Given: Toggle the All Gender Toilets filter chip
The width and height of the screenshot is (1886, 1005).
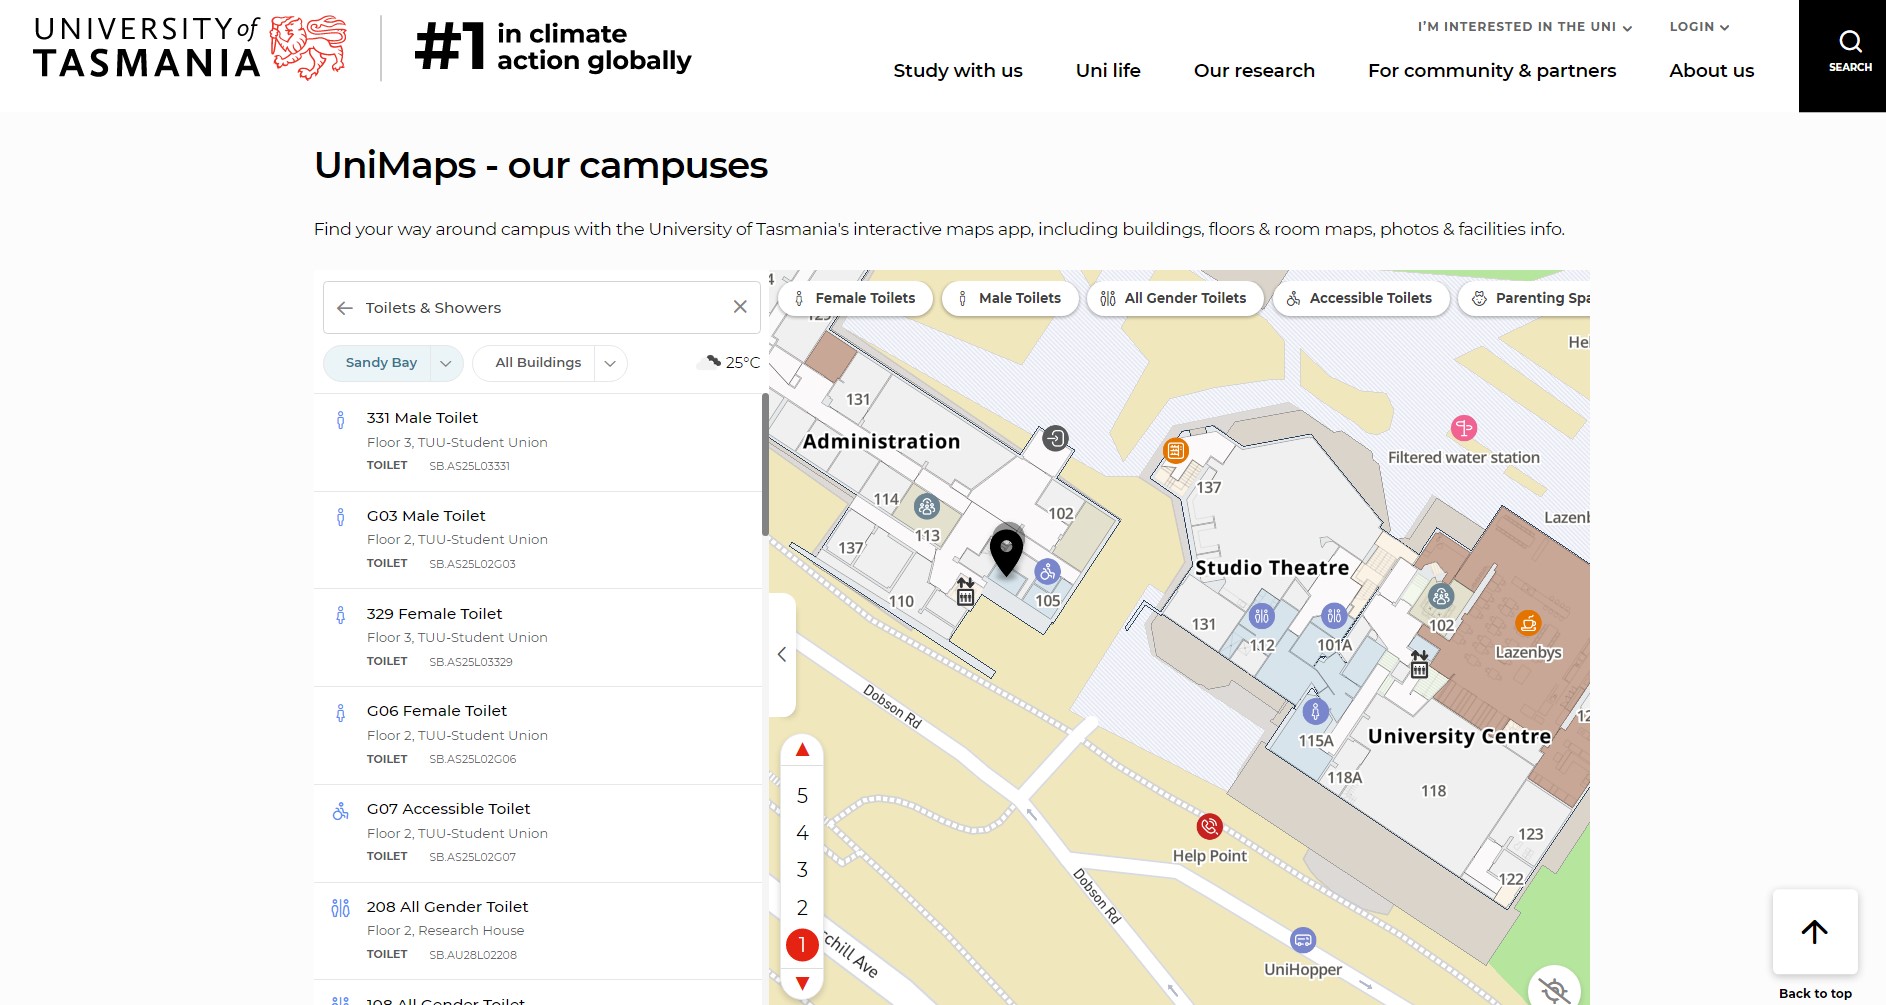Looking at the screenshot, I should [1175, 298].
